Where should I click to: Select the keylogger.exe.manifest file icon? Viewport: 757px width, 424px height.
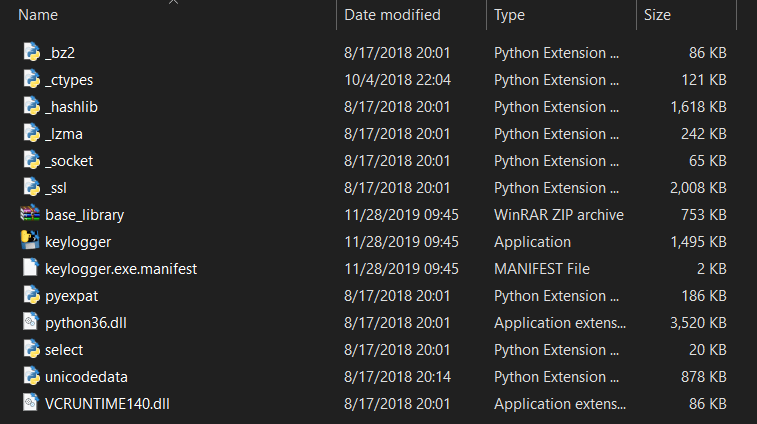(30, 268)
